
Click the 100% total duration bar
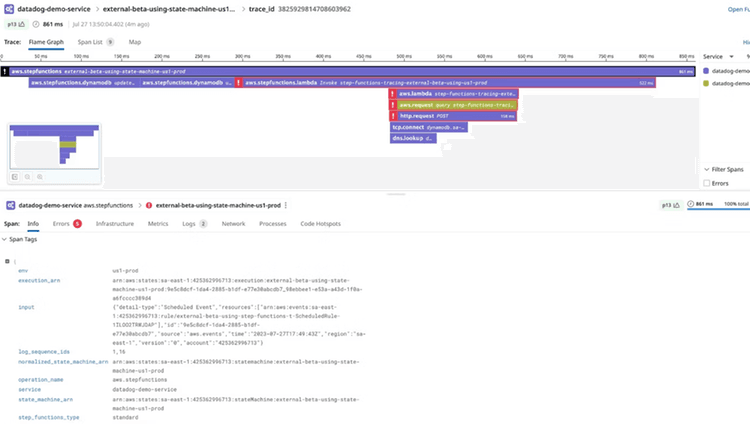click(x=718, y=209)
